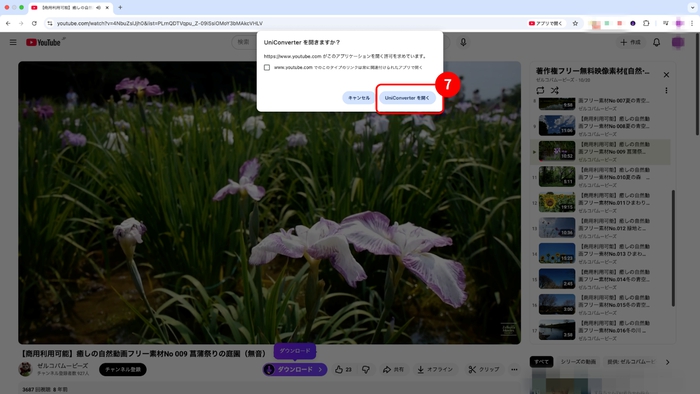Go forward with the browser forward arrow

21,23
